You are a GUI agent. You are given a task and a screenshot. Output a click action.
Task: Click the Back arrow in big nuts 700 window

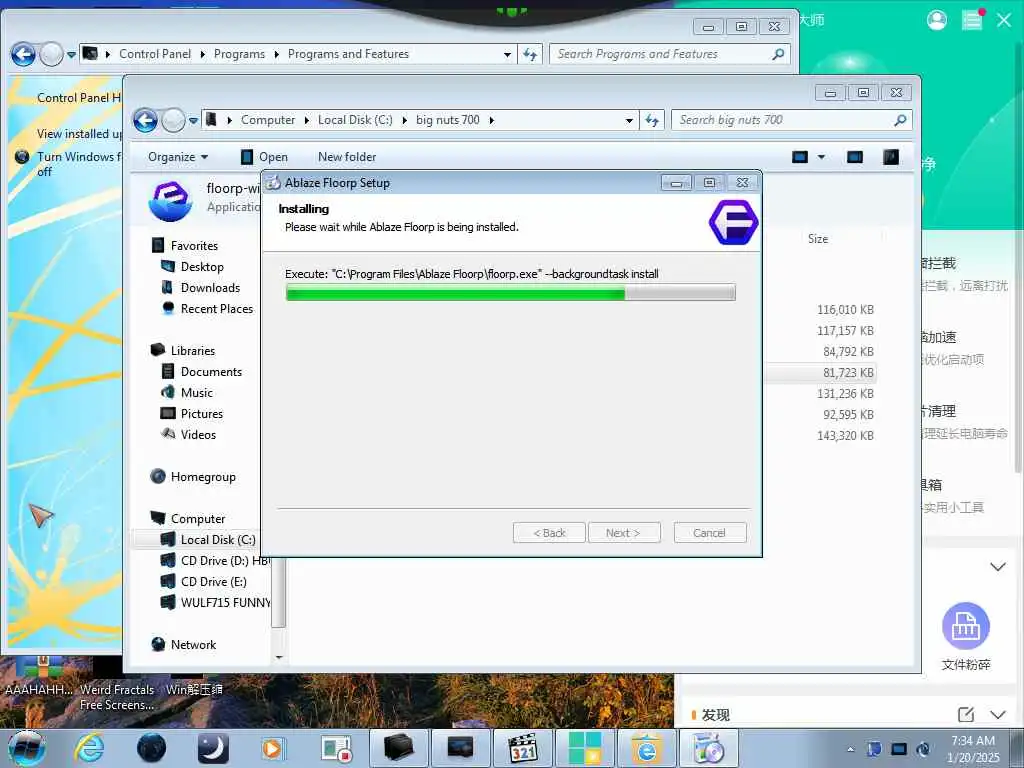click(145, 120)
